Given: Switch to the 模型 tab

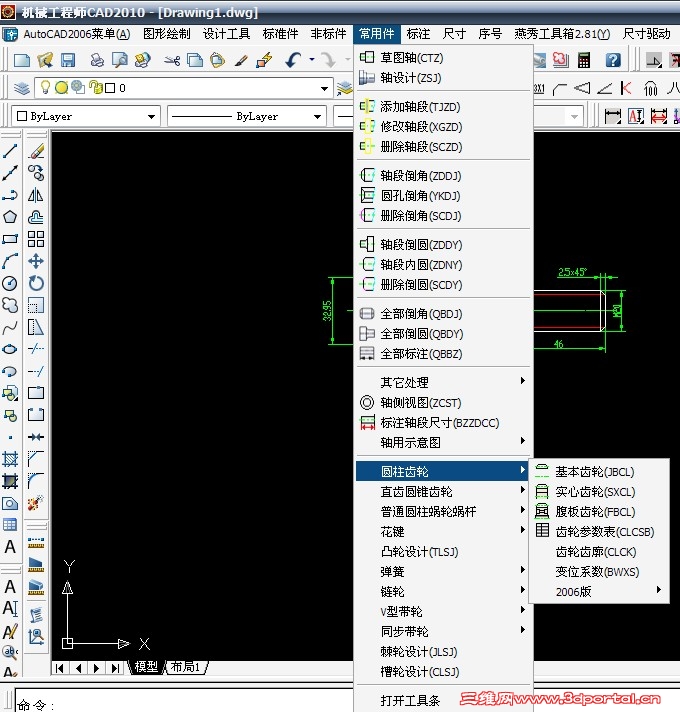Looking at the screenshot, I should 146,667.
